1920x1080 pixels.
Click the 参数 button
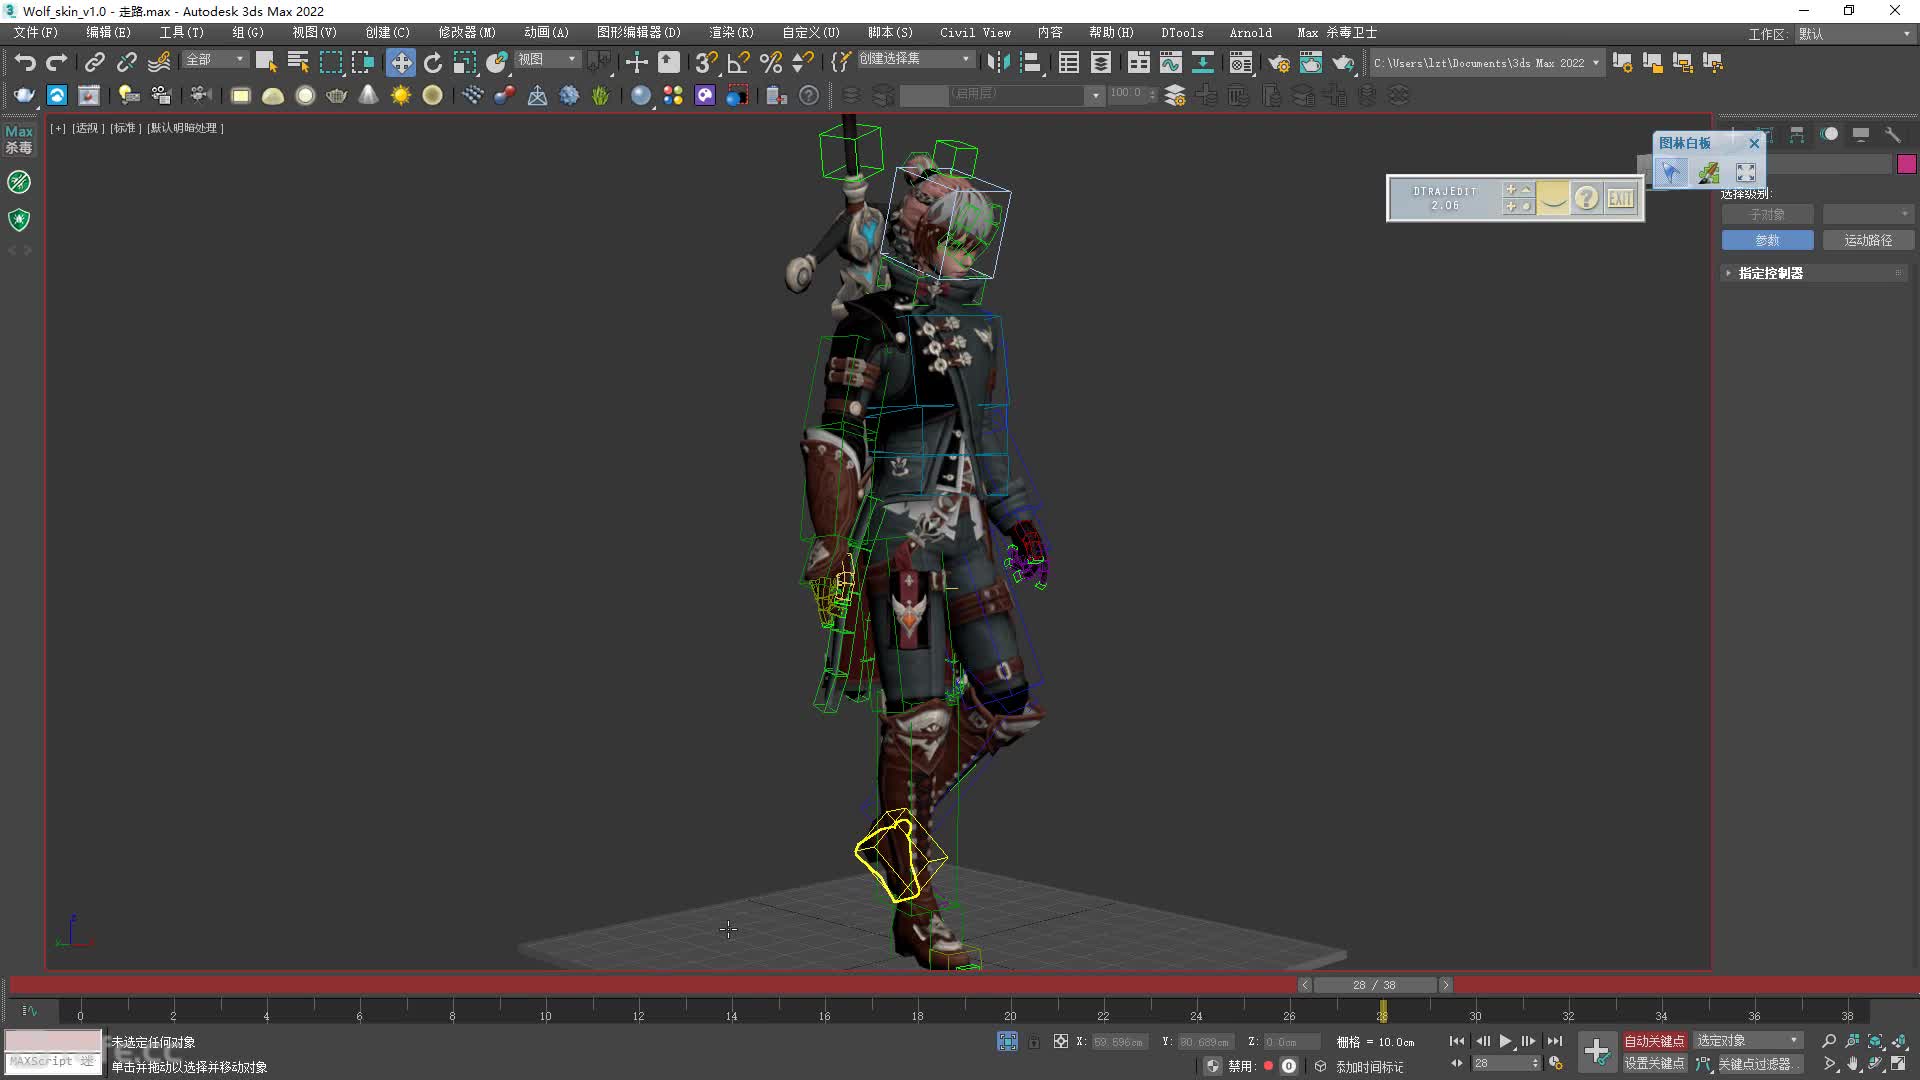1767,240
